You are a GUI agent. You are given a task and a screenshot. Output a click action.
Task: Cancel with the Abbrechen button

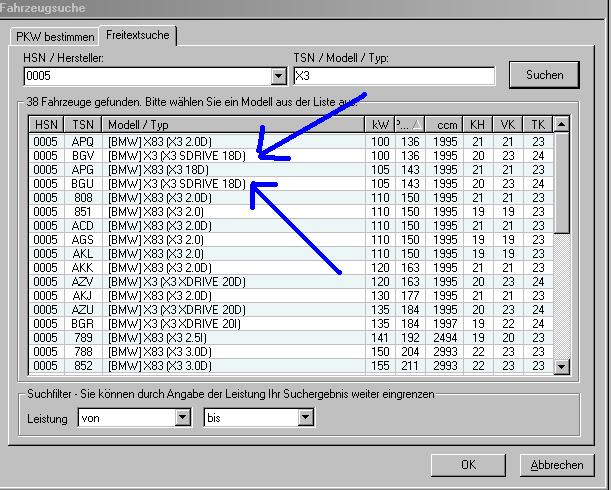point(556,465)
